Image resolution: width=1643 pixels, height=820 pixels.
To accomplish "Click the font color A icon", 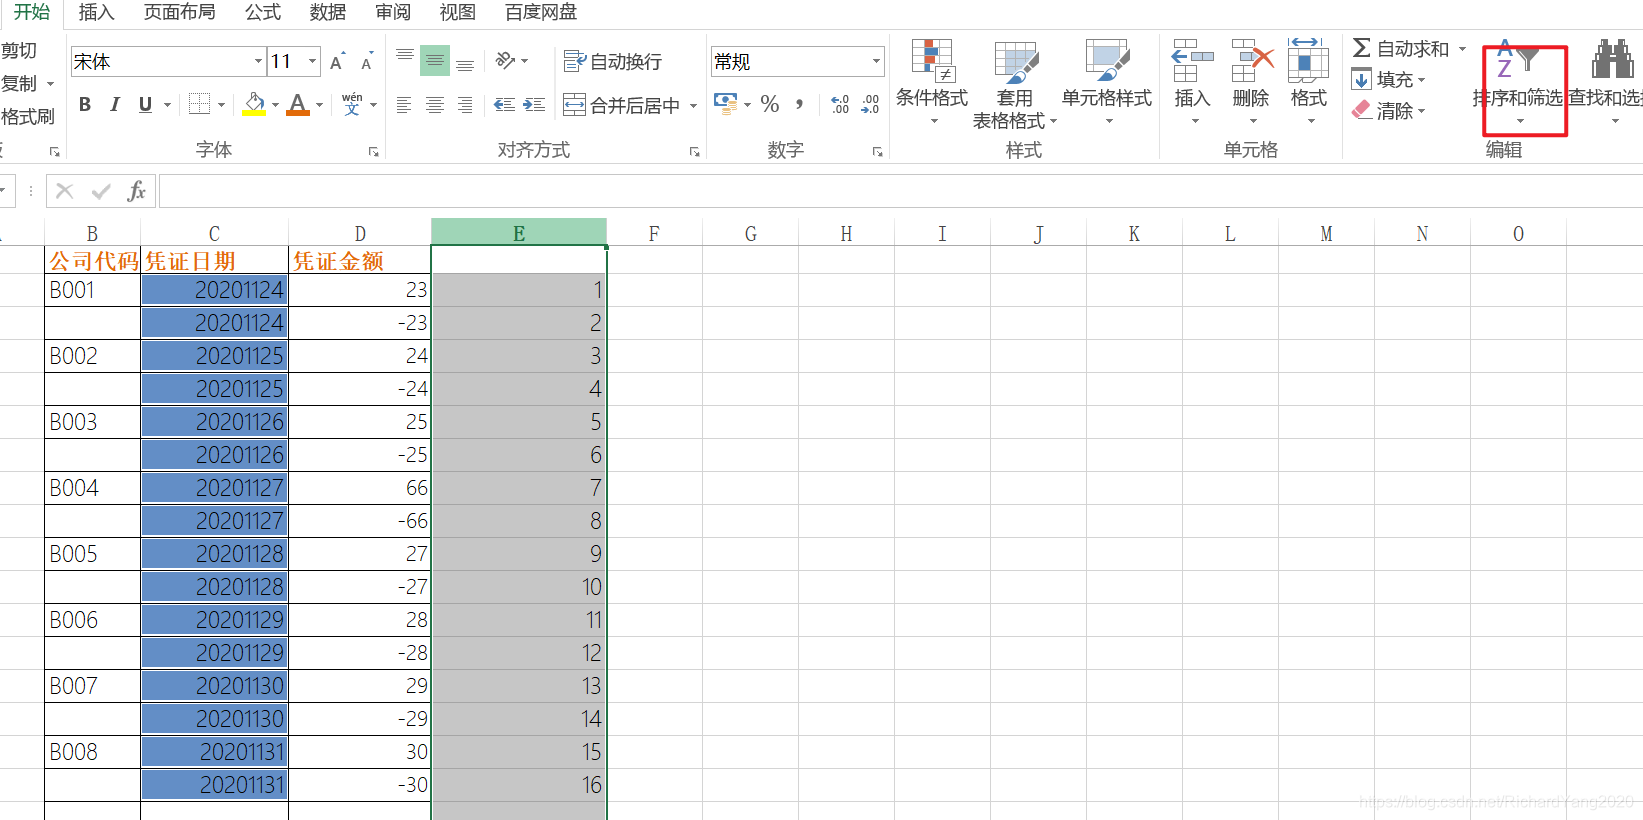I will (298, 105).
